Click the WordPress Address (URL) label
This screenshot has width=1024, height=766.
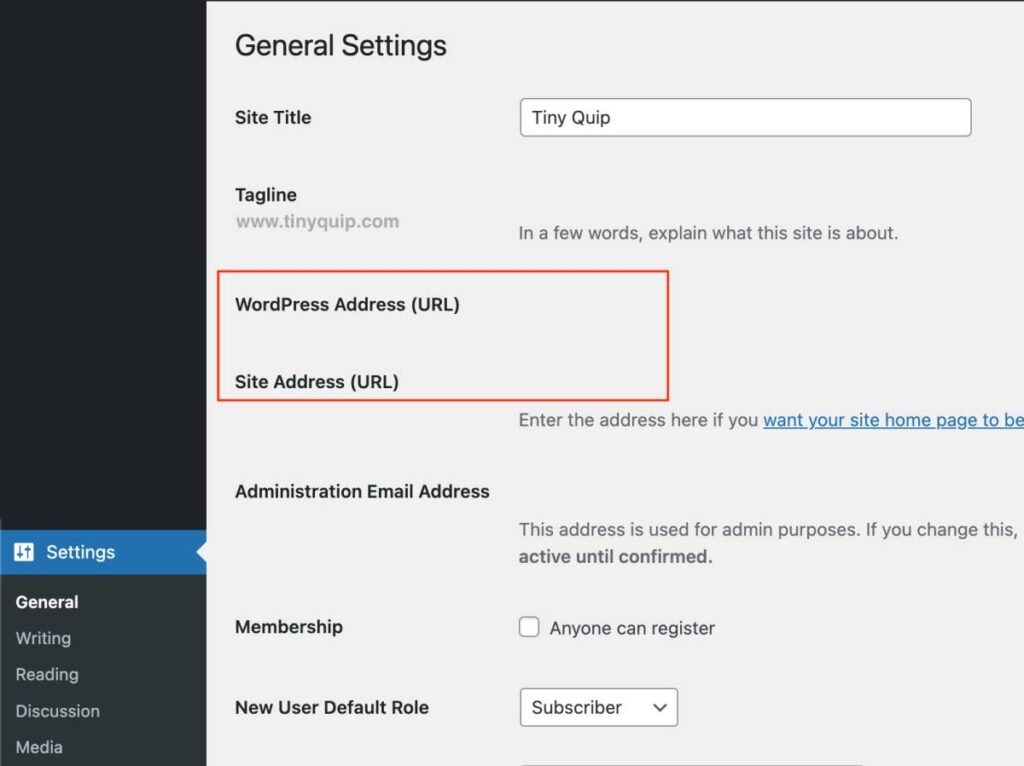click(x=347, y=305)
